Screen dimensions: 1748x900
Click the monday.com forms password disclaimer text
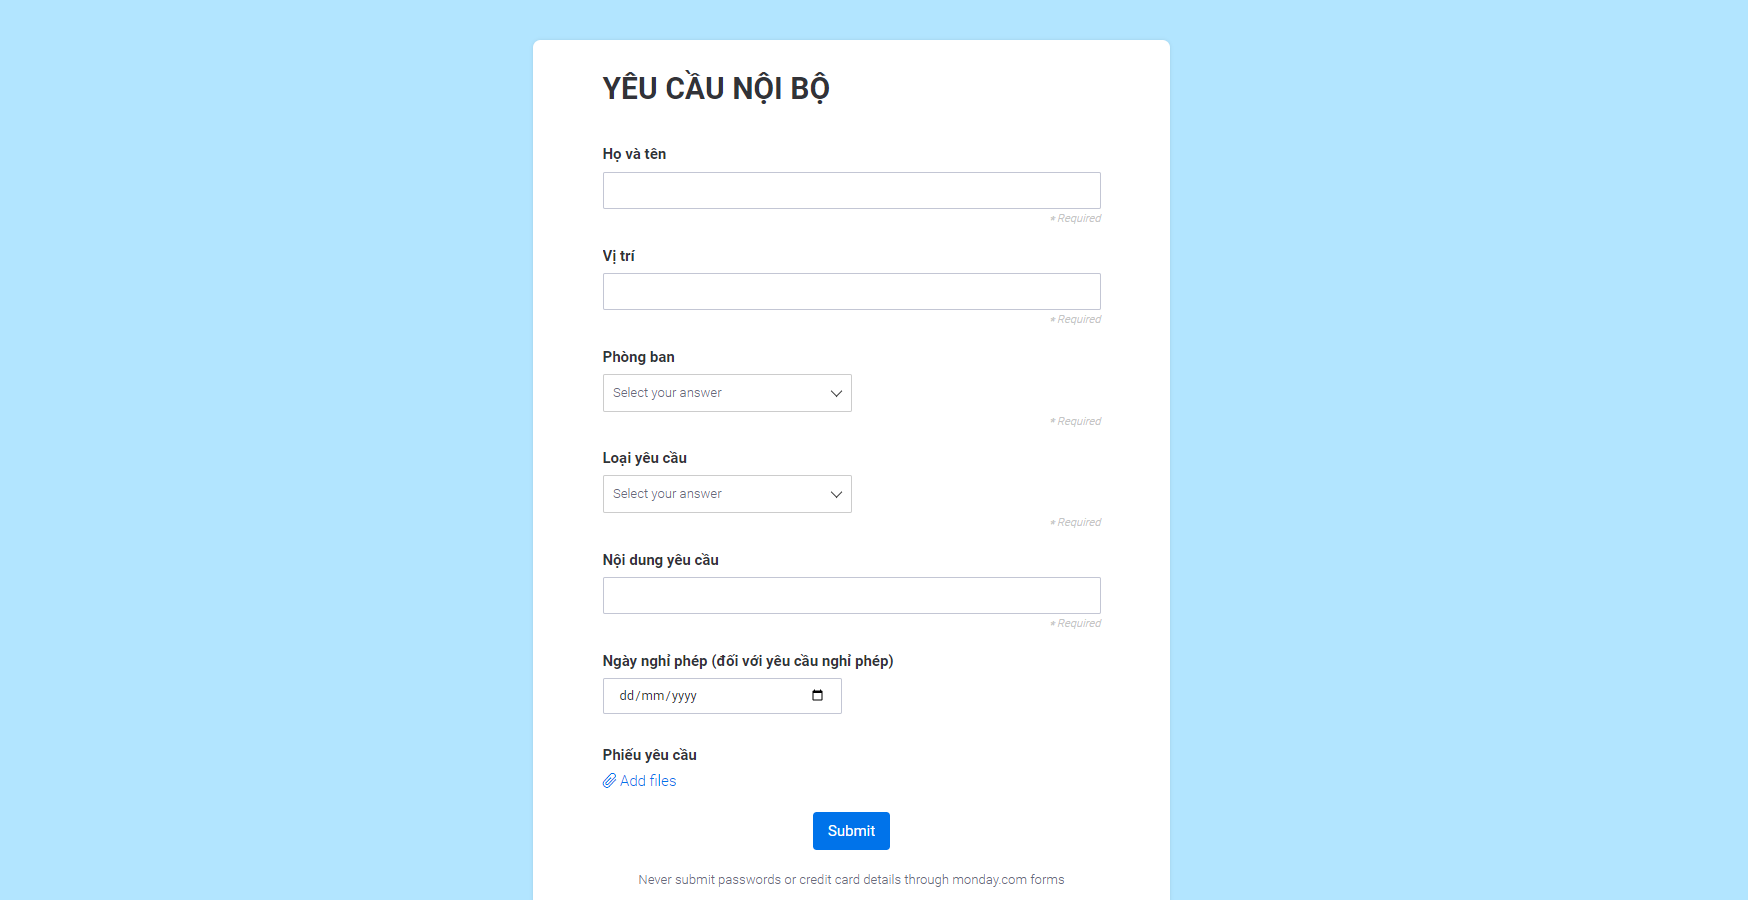(x=851, y=880)
